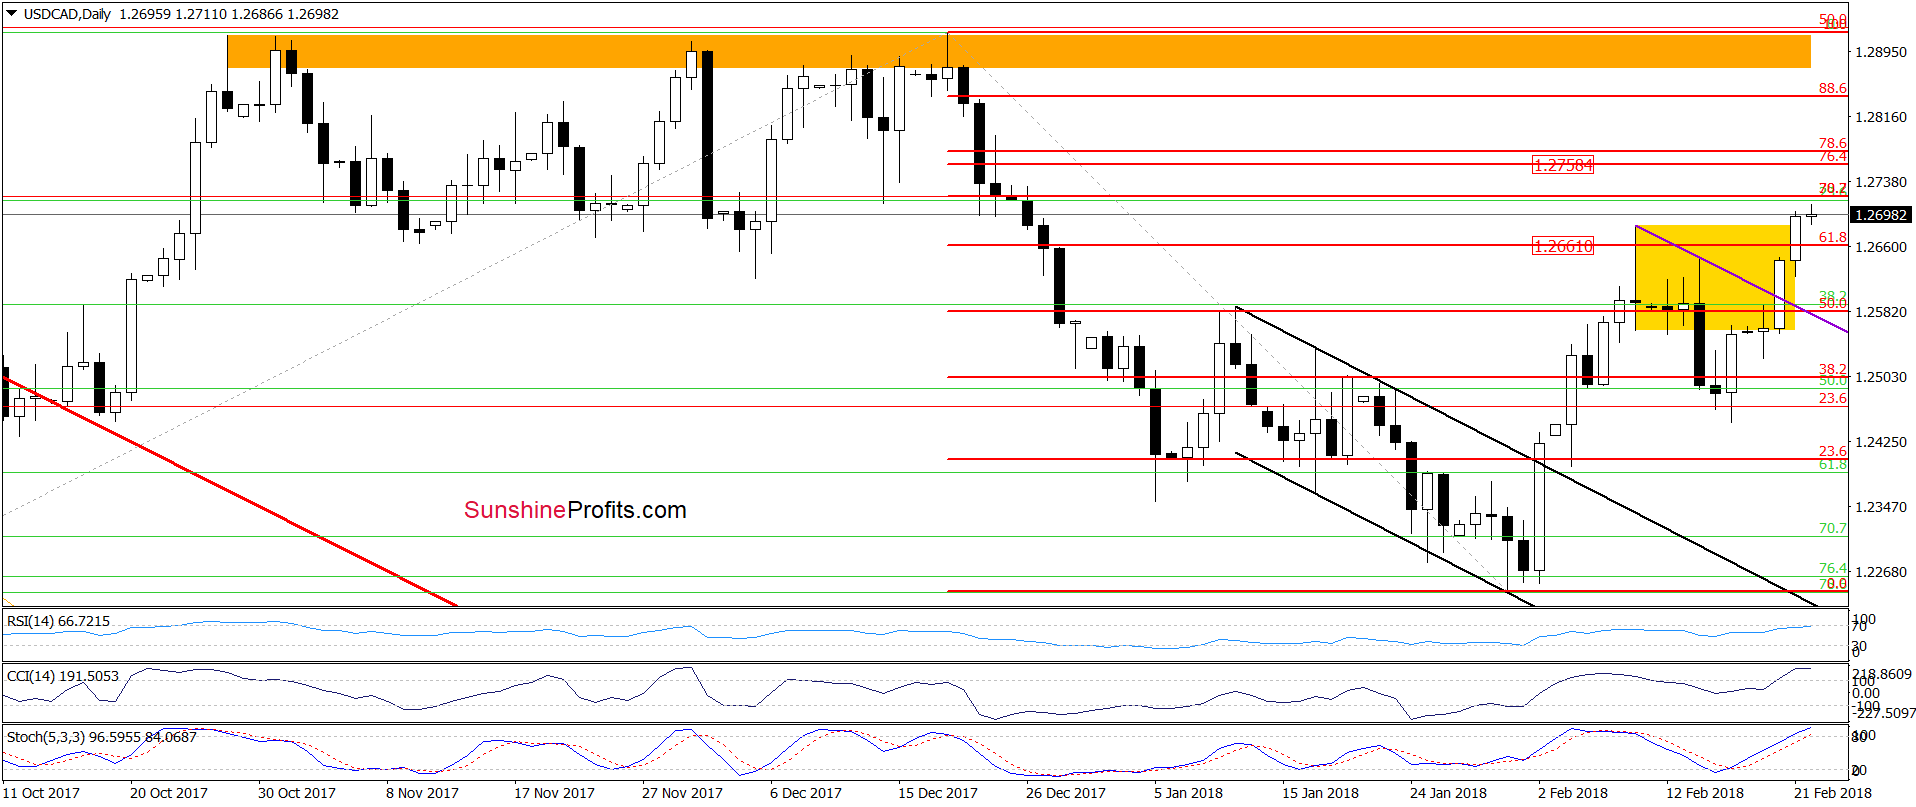Click the 12 Feb 2018 date label
This screenshot has width=1916, height=807.
click(1704, 793)
